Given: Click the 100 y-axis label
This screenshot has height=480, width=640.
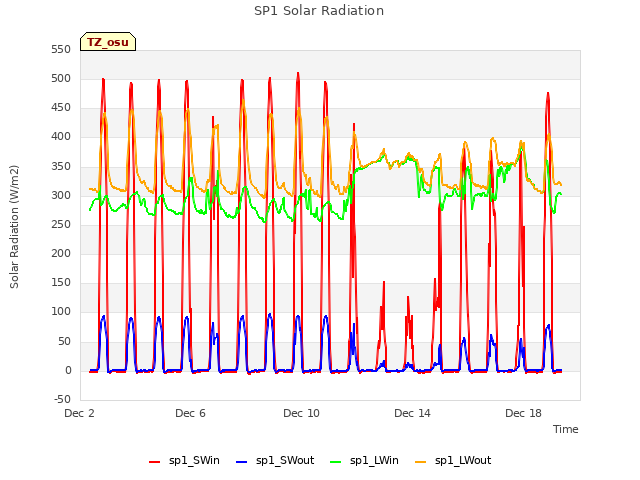Looking at the screenshot, I should (61, 312).
